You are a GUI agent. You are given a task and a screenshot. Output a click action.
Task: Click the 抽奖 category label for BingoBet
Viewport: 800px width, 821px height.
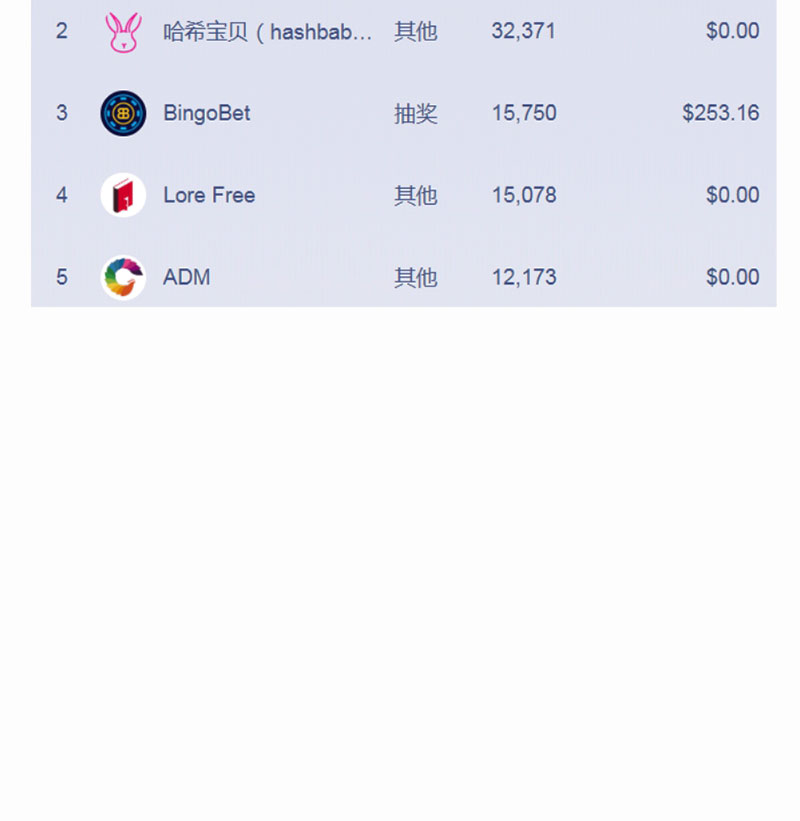click(416, 114)
